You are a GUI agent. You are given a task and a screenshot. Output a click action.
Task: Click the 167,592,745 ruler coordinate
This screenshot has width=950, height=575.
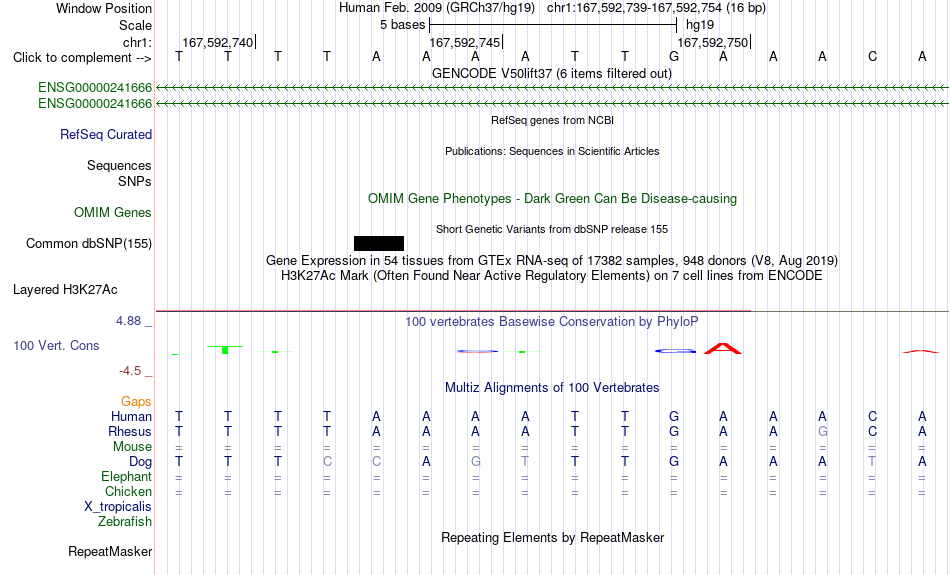[x=465, y=42]
